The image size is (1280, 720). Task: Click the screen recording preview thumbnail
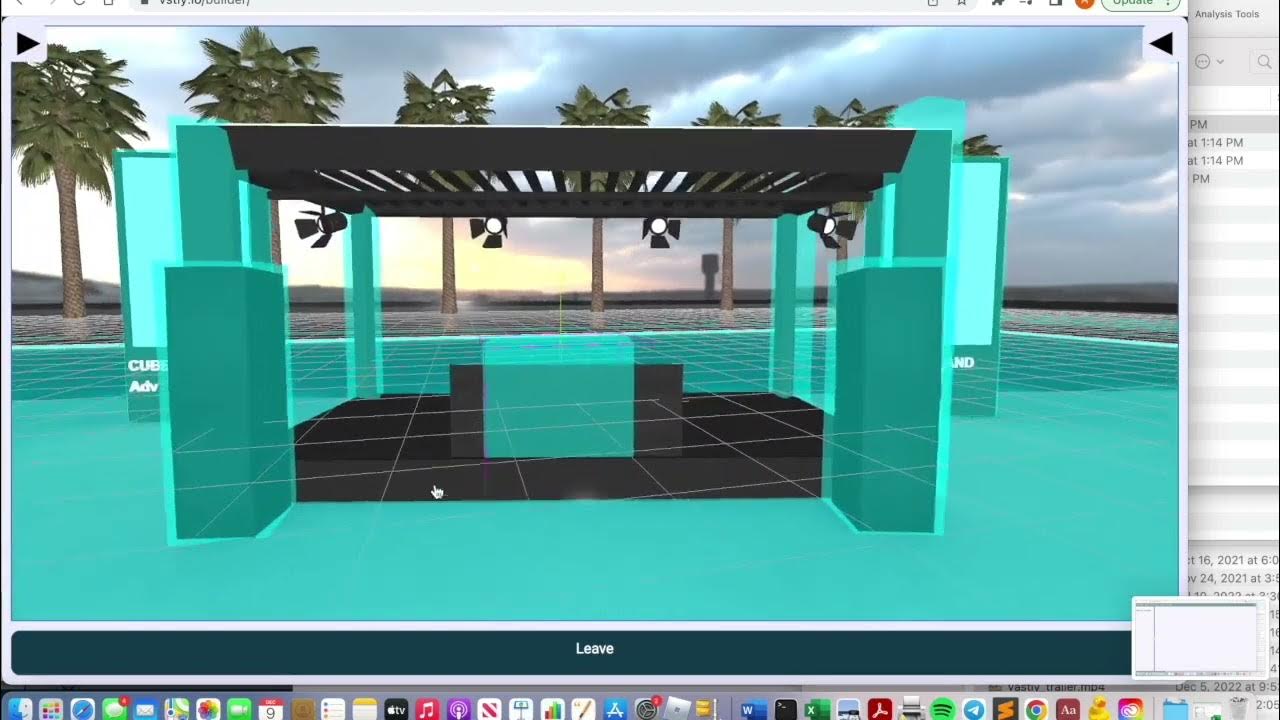tap(1199, 638)
